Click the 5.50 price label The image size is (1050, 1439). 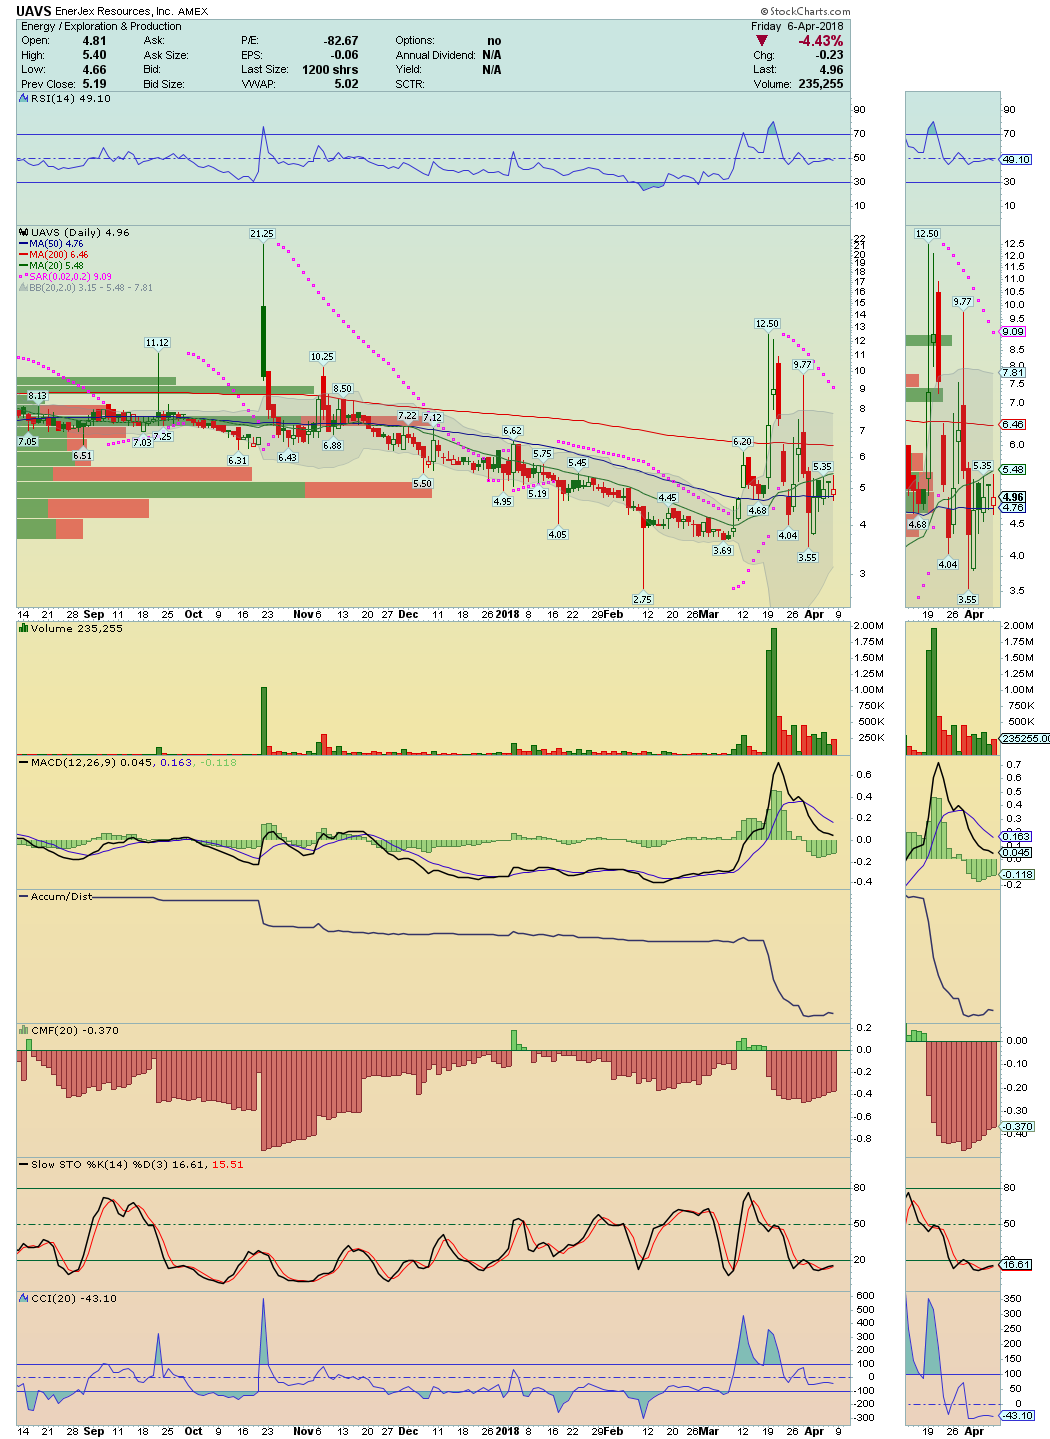point(422,484)
